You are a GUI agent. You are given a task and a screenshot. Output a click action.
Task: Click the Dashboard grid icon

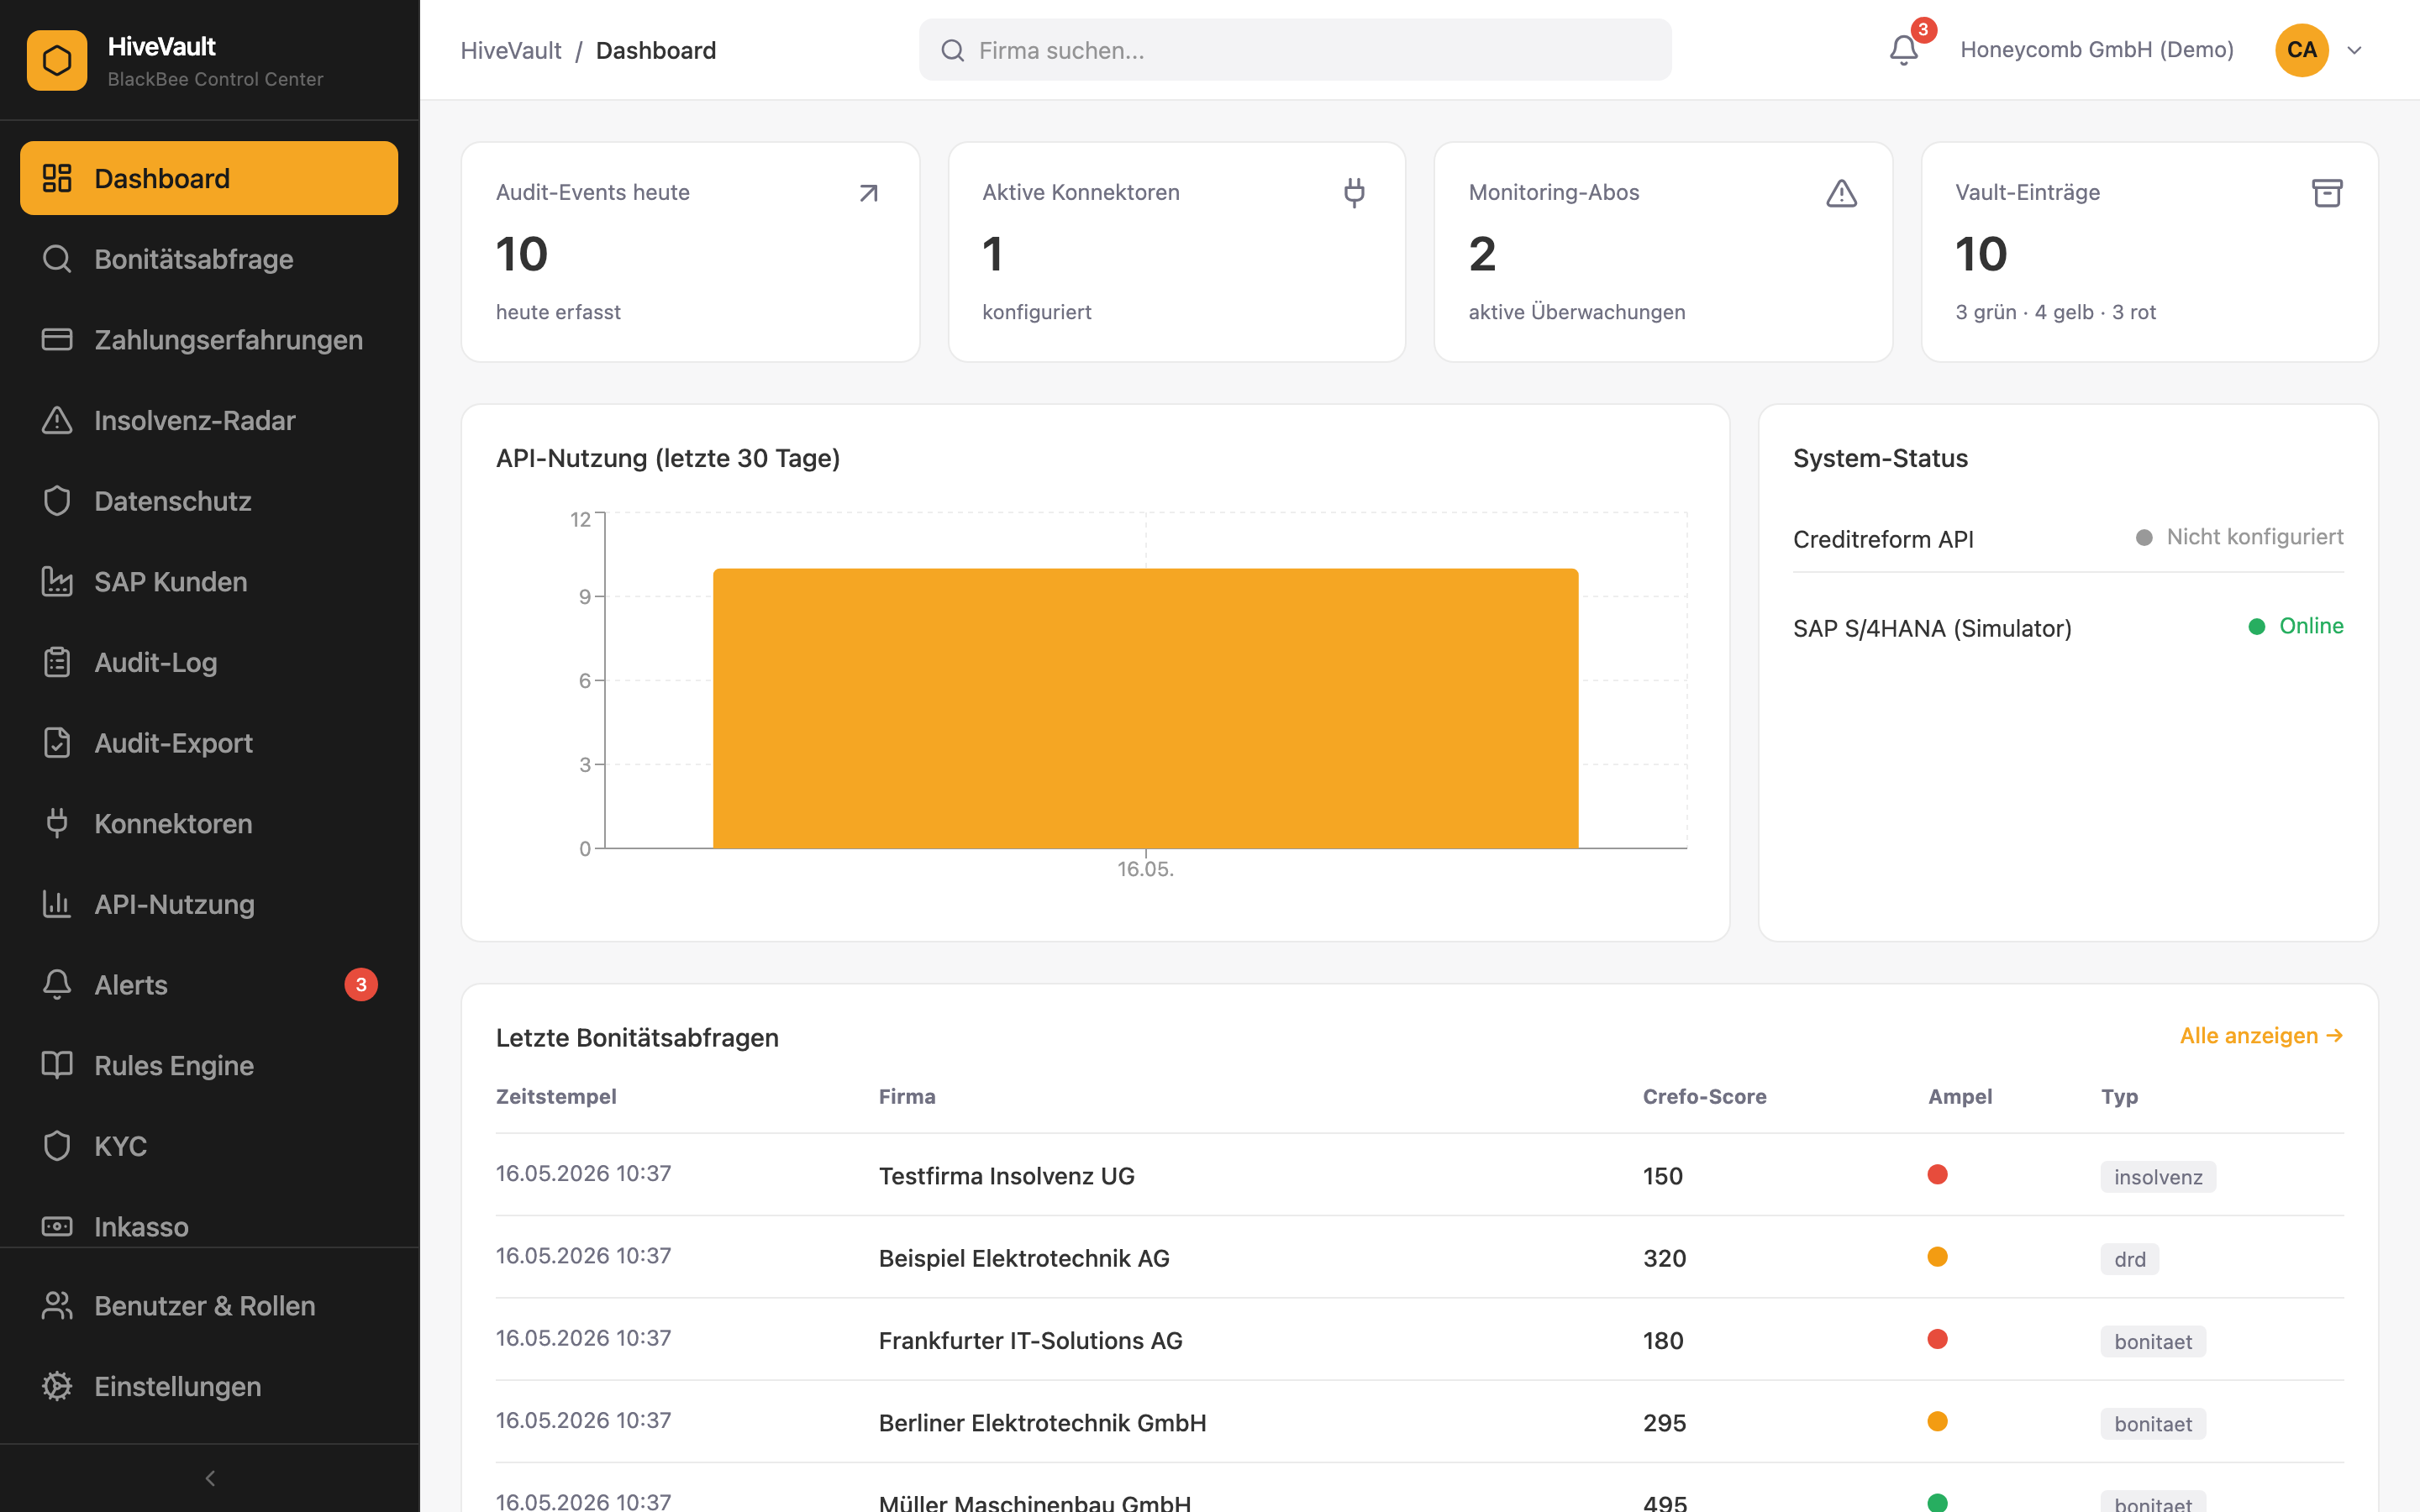pos(57,178)
